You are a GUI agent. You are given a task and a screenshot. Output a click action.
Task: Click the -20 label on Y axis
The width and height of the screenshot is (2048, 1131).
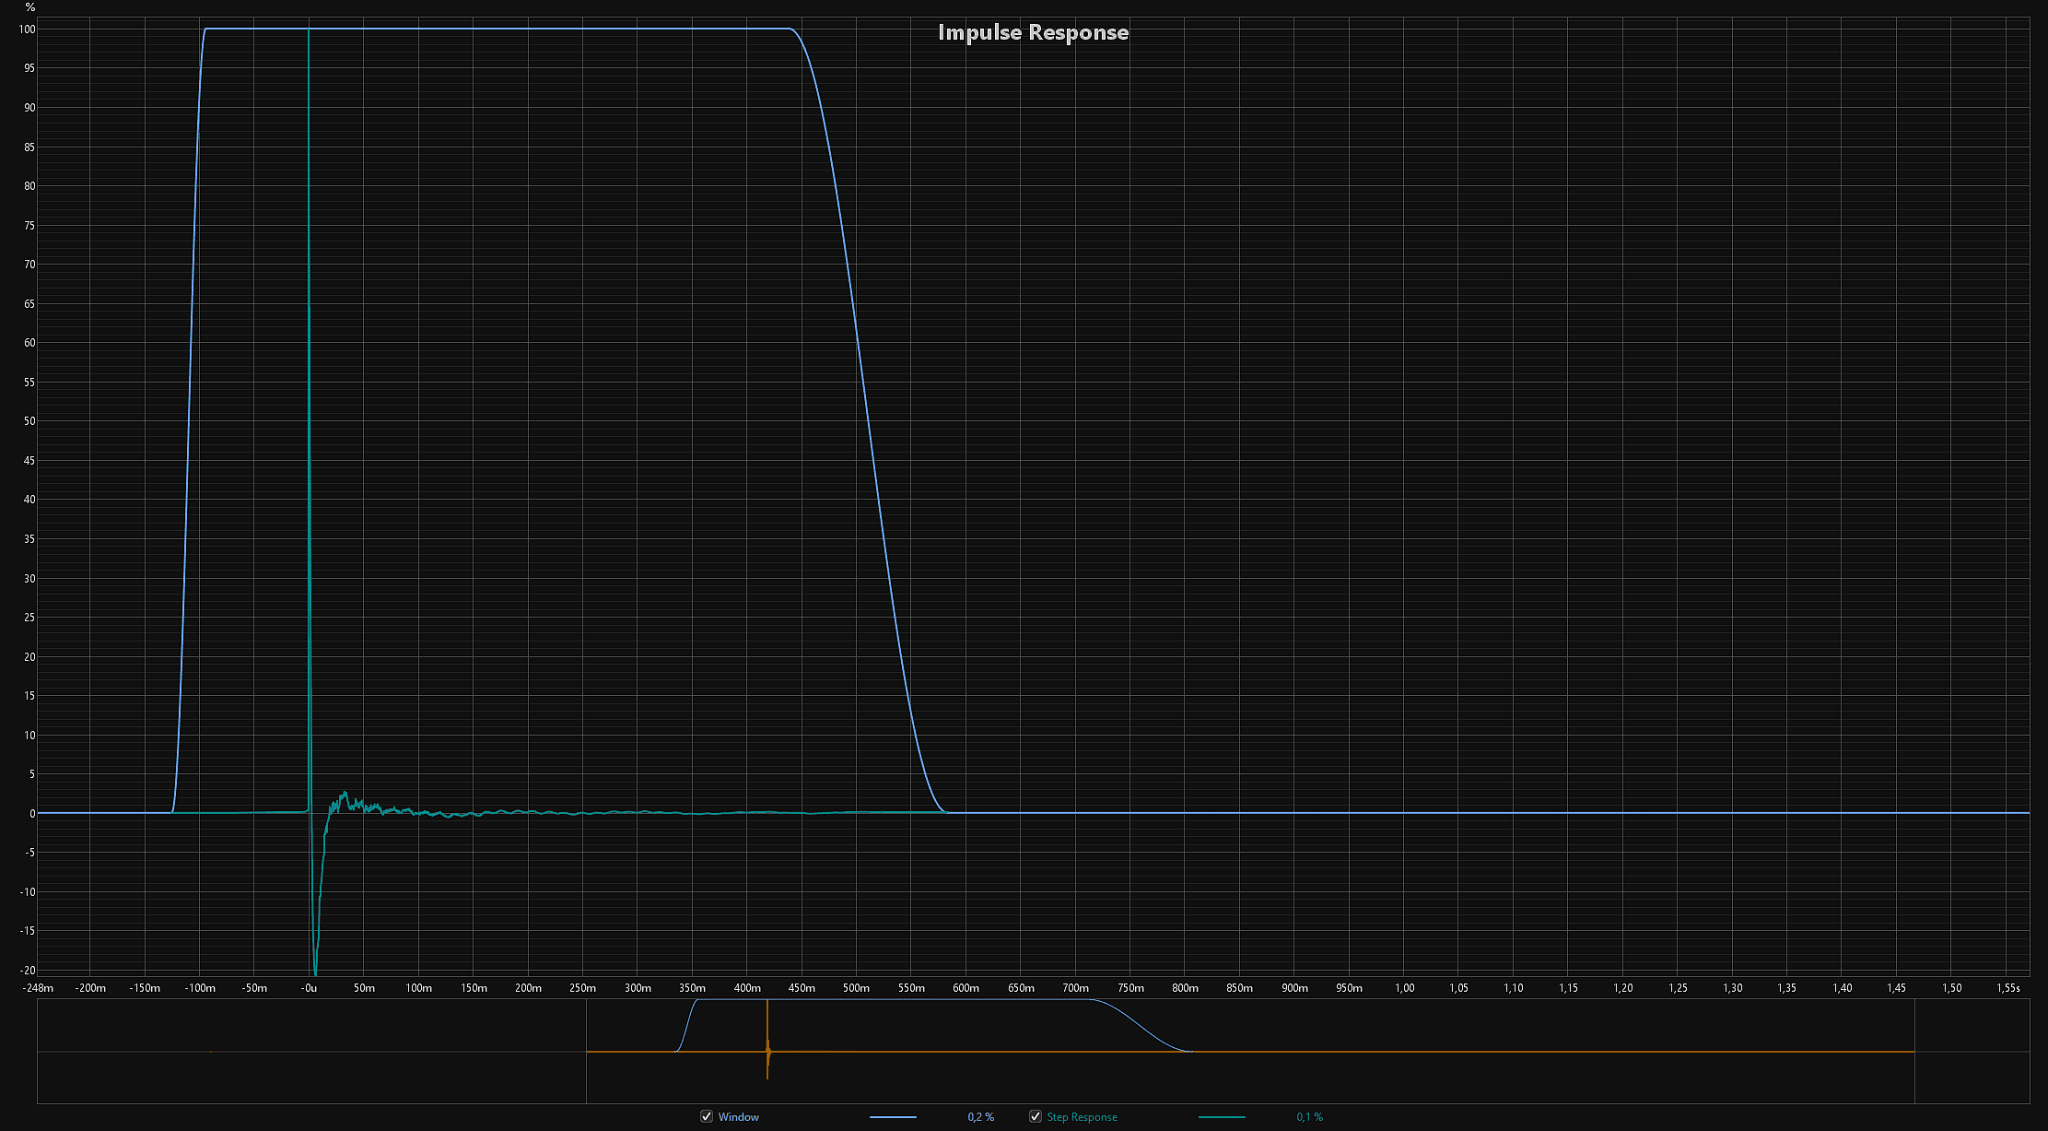(x=27, y=970)
